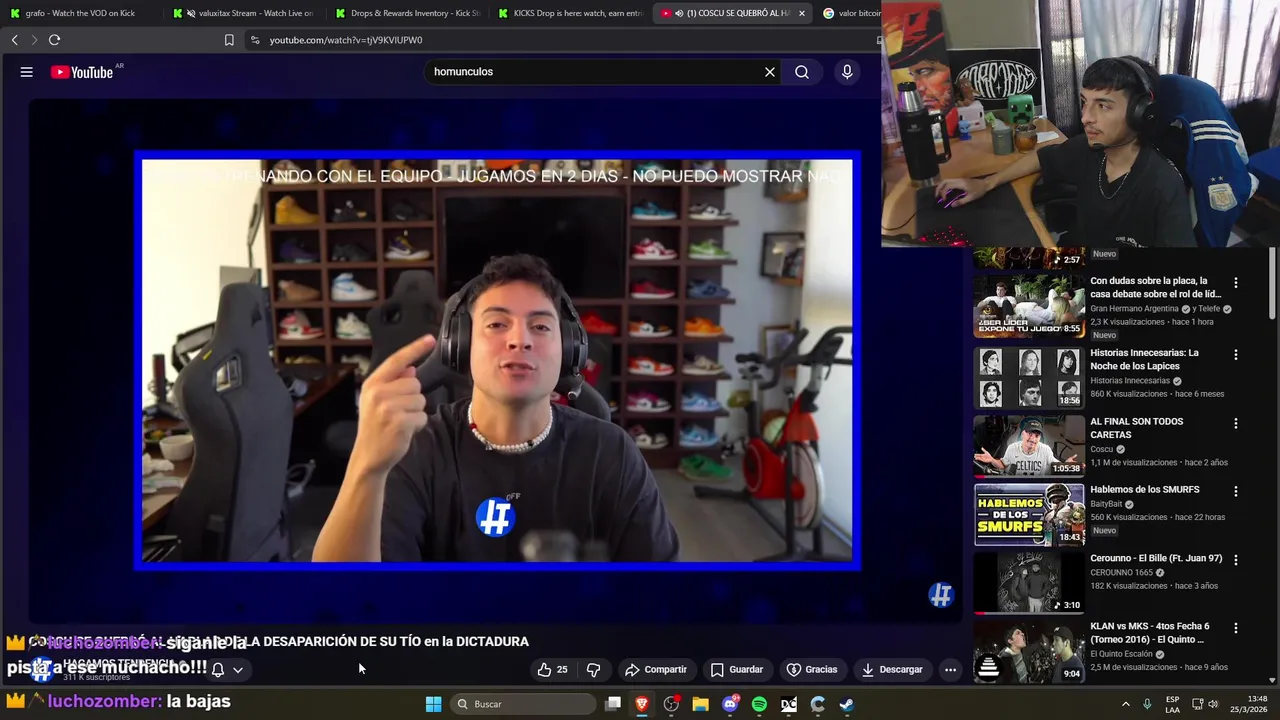Open options for 'Historias Innecesarias' video
Viewport: 1280px width, 720px height.
pos(1235,355)
